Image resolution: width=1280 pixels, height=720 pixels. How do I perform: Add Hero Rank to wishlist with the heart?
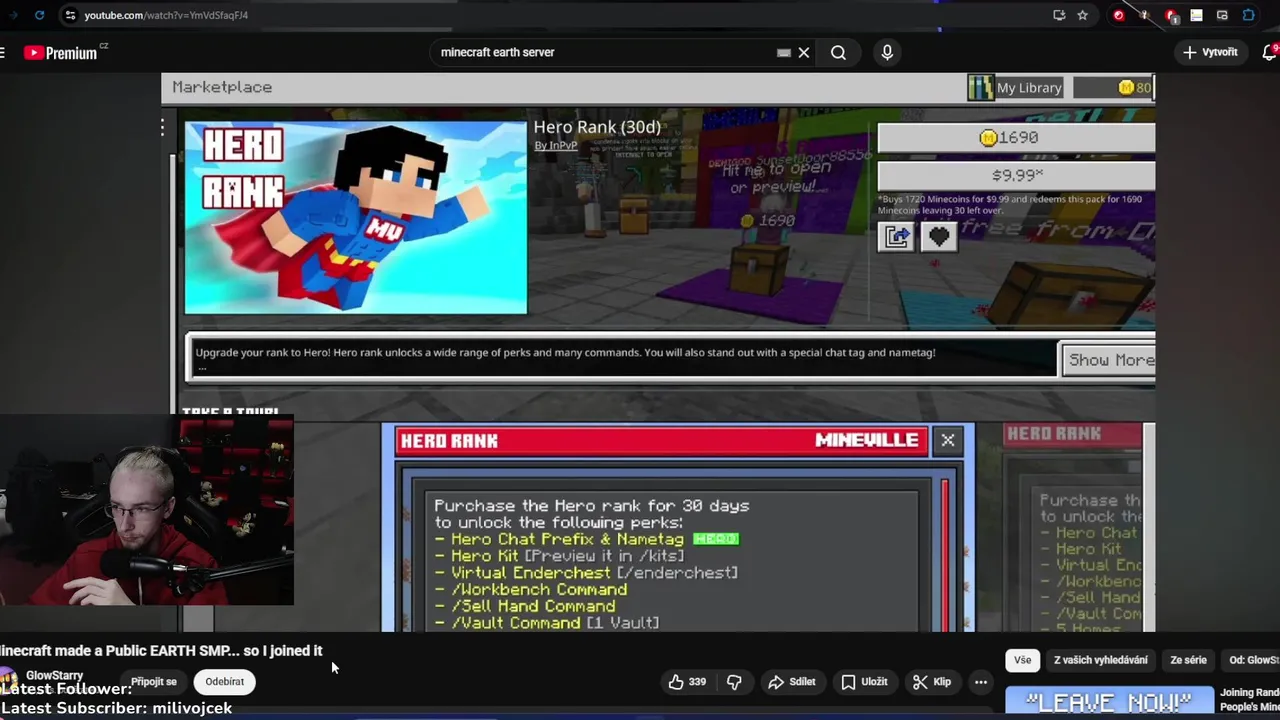pos(938,237)
